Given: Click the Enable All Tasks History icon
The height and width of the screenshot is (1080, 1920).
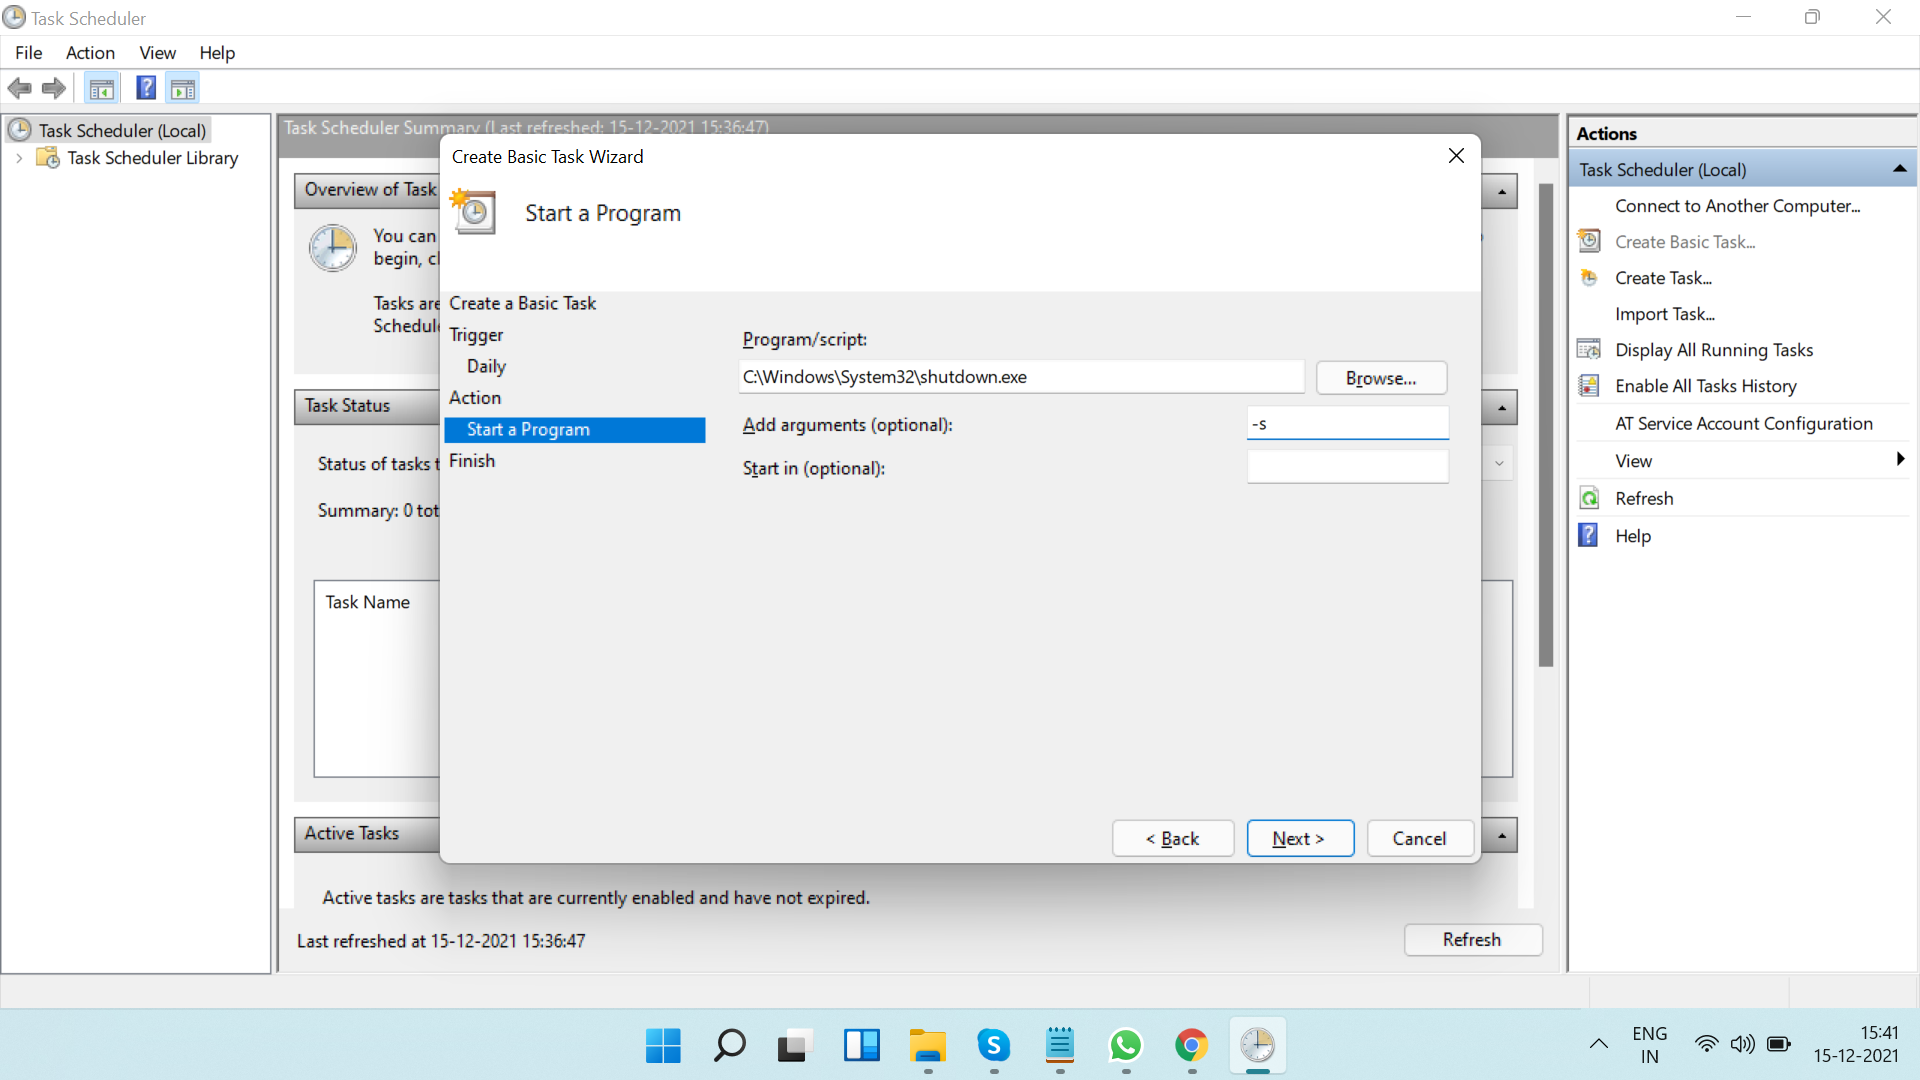Looking at the screenshot, I should click(x=1589, y=386).
